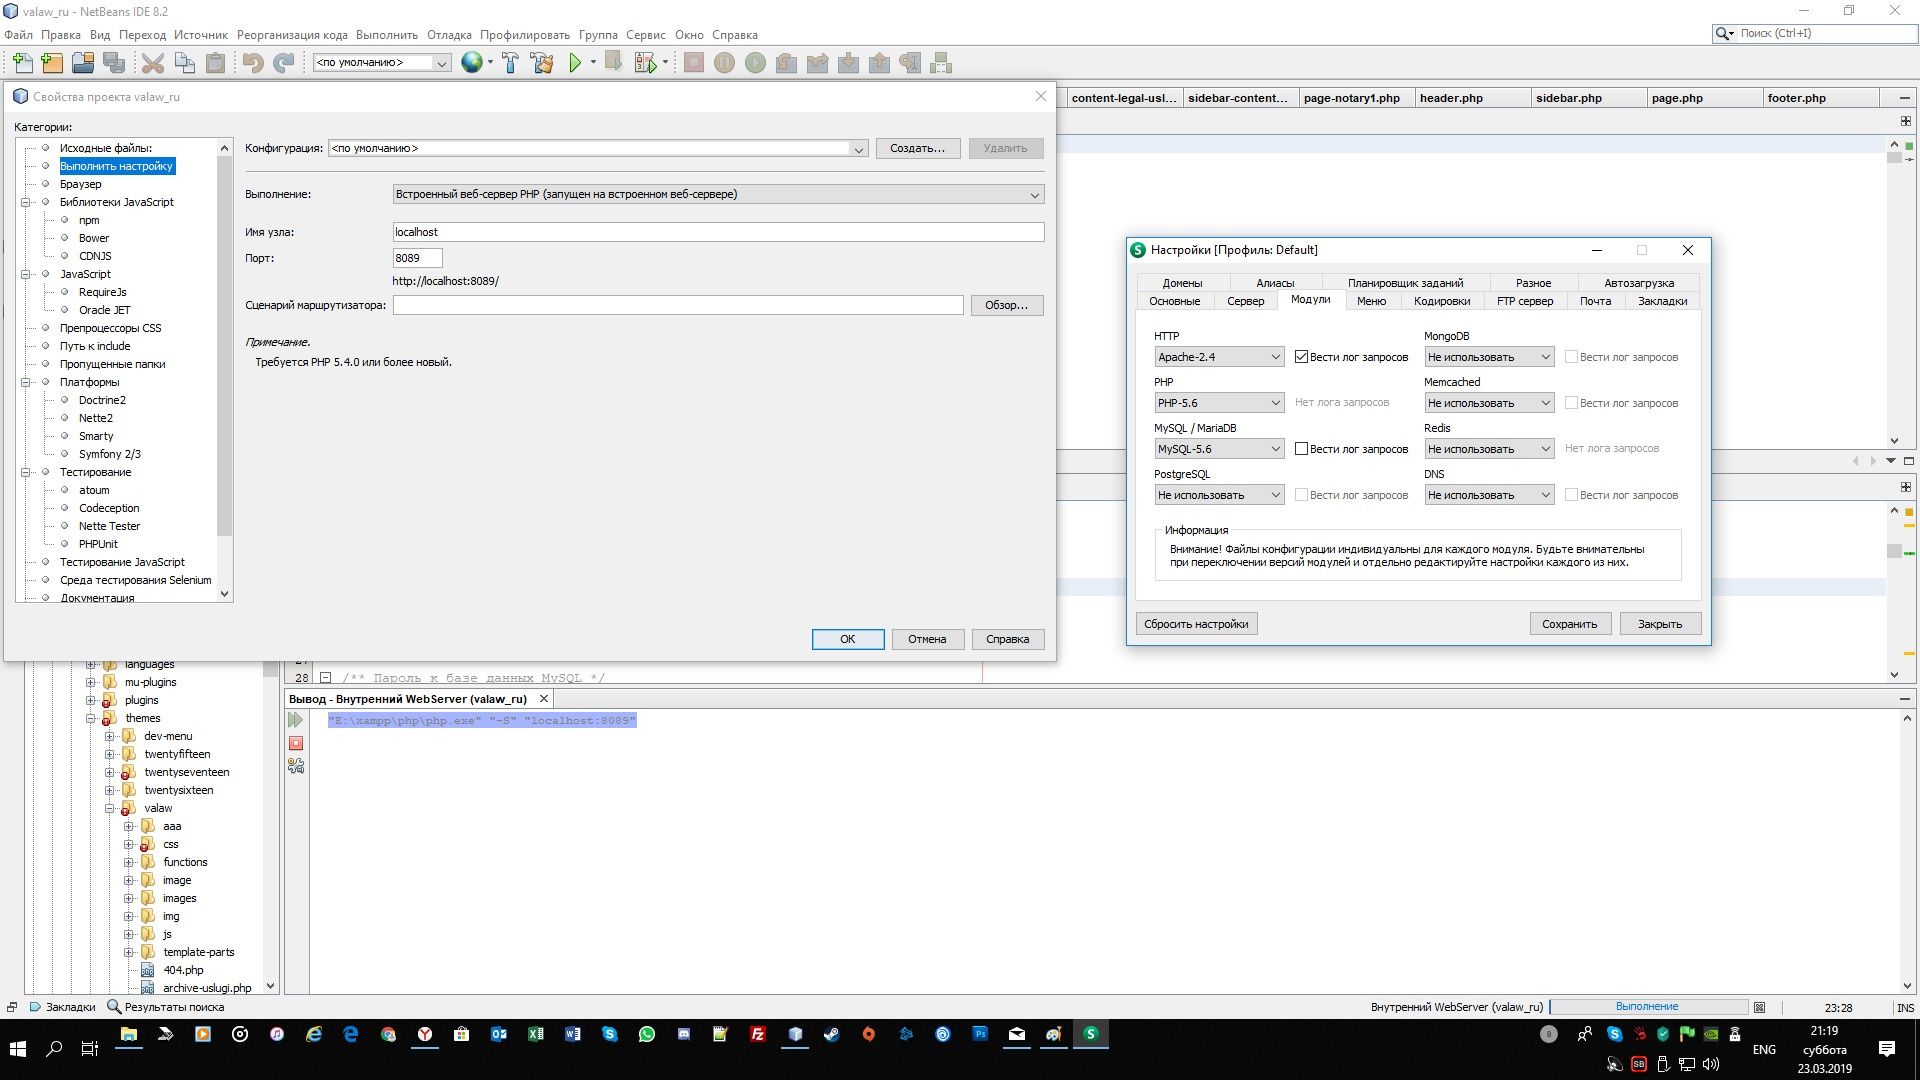Click the 'Сценарий маршрутизатора' input field
Screen dimensions: 1920x1080
click(678, 305)
